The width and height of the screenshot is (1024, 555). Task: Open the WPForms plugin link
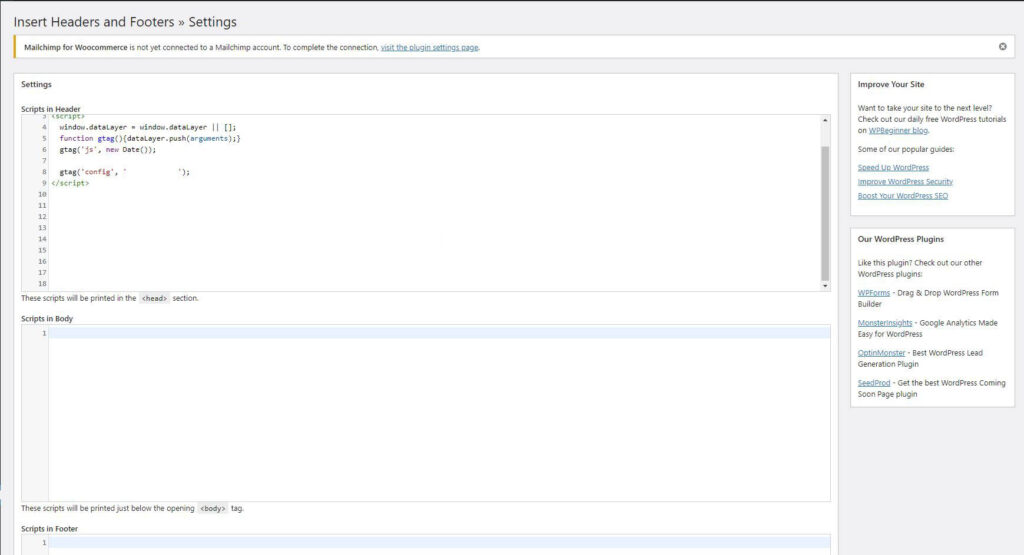coord(874,293)
